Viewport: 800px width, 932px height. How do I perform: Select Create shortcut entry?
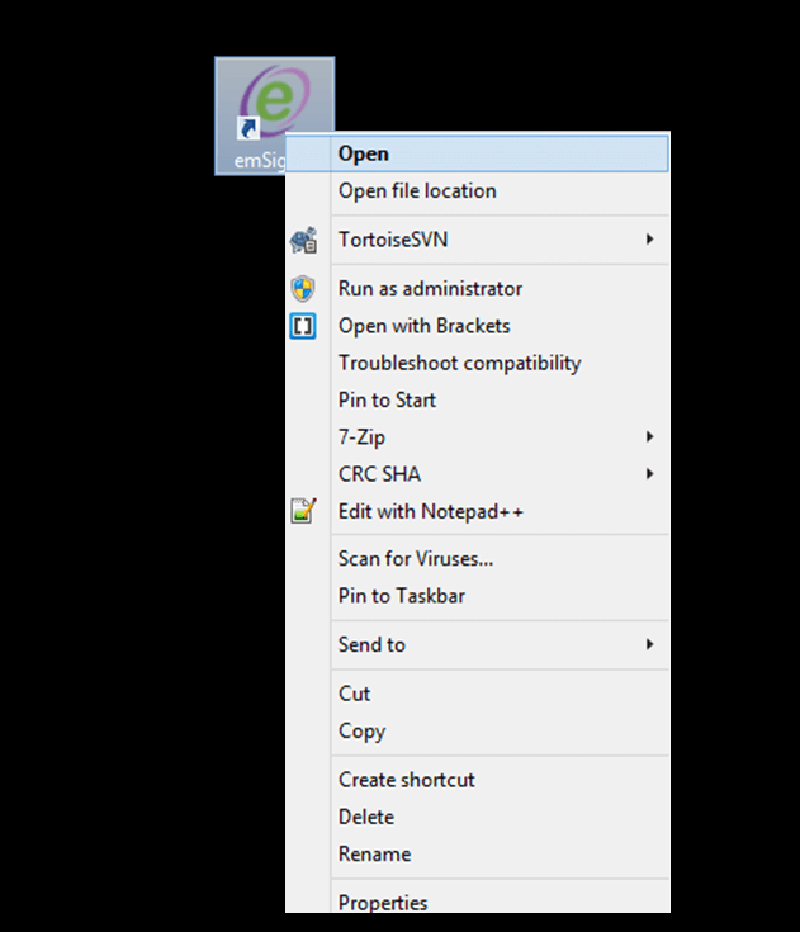[406, 780]
